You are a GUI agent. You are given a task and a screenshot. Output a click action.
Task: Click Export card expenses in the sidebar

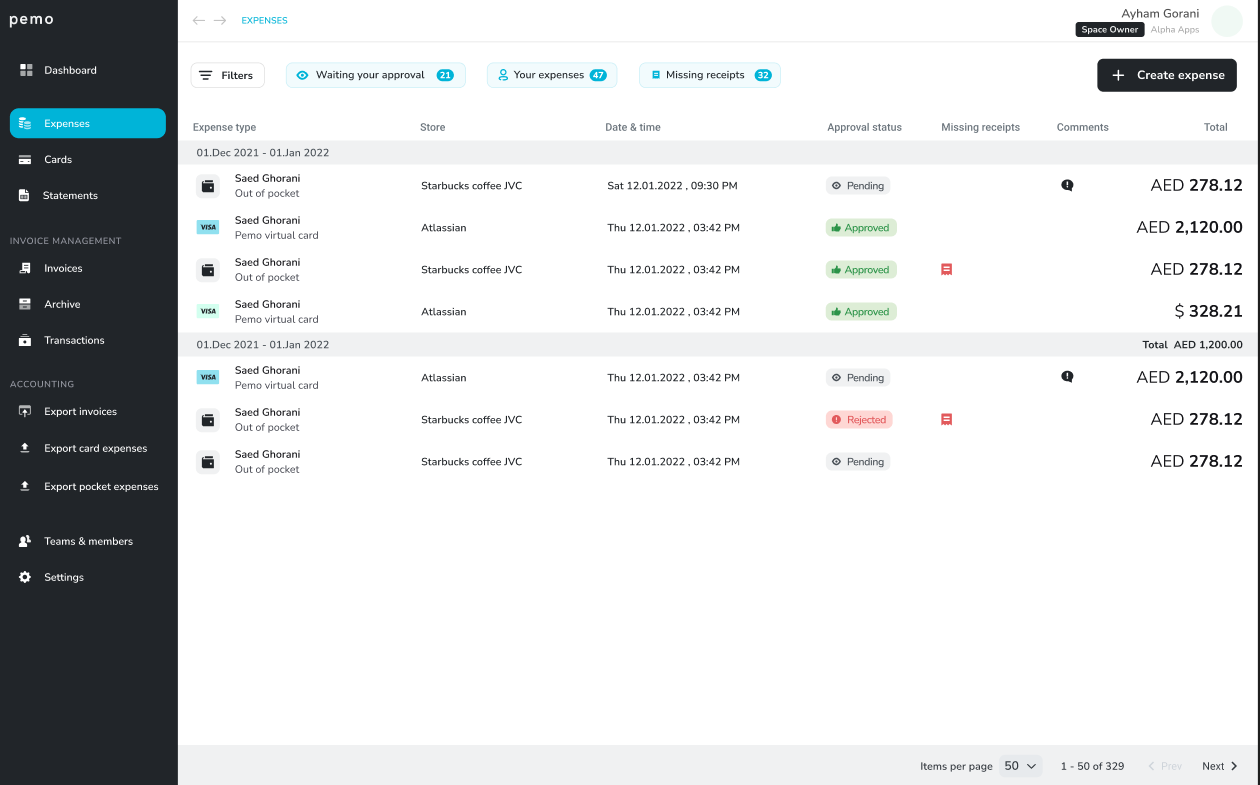pos(95,448)
